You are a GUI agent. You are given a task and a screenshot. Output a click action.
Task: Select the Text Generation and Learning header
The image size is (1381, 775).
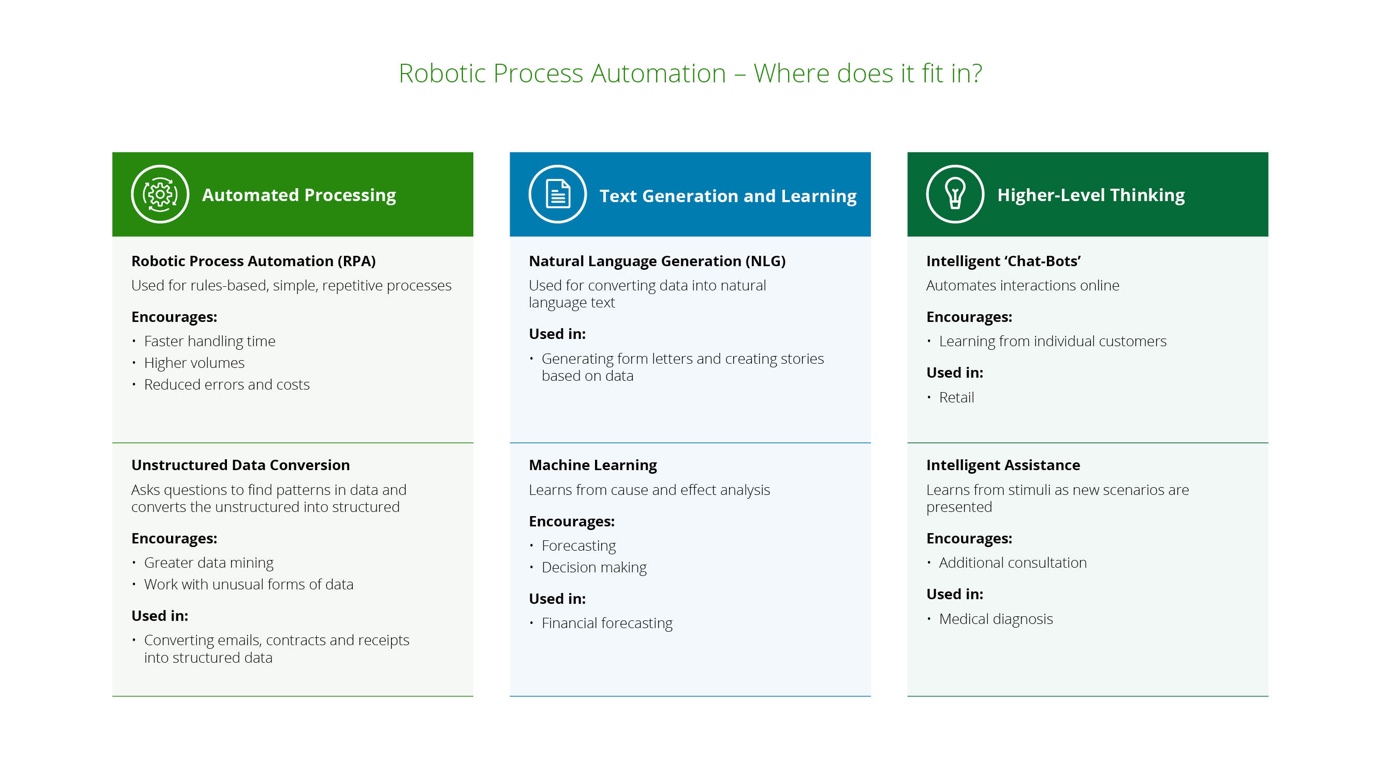[690, 196]
